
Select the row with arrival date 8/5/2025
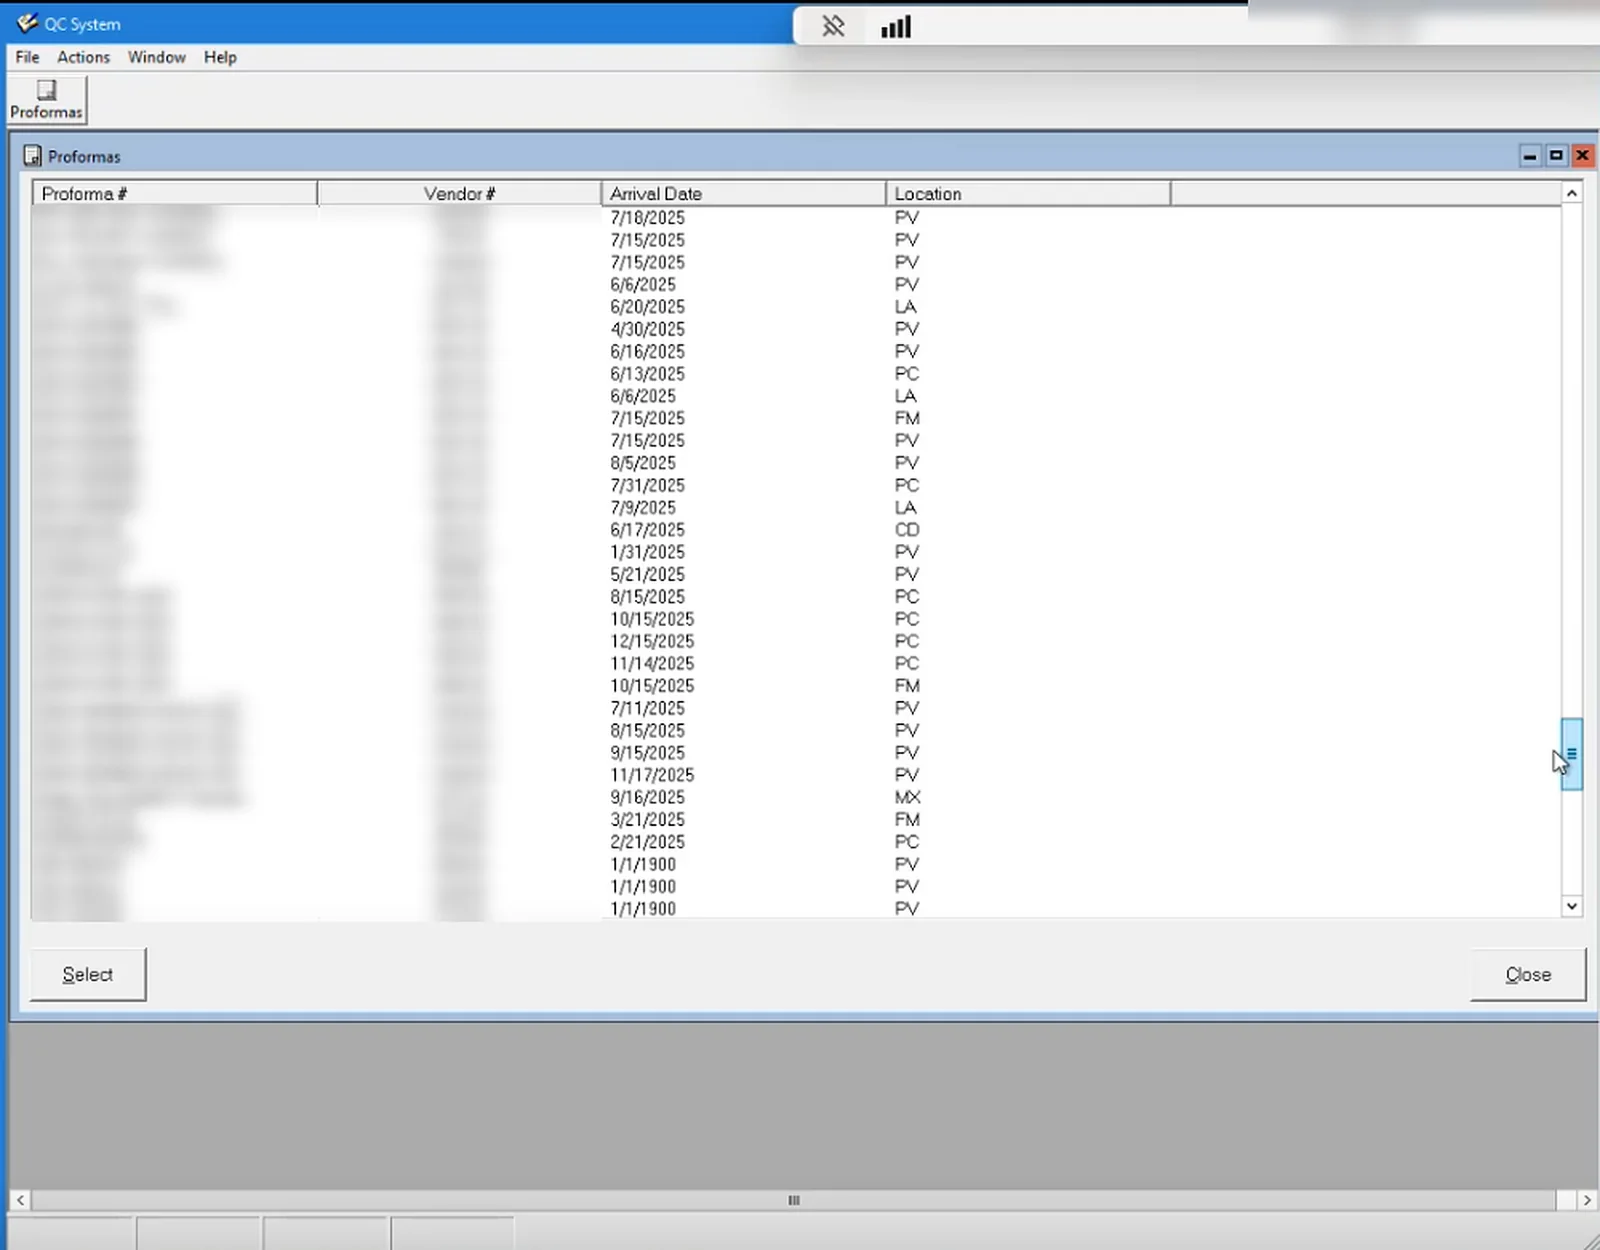[796, 463]
